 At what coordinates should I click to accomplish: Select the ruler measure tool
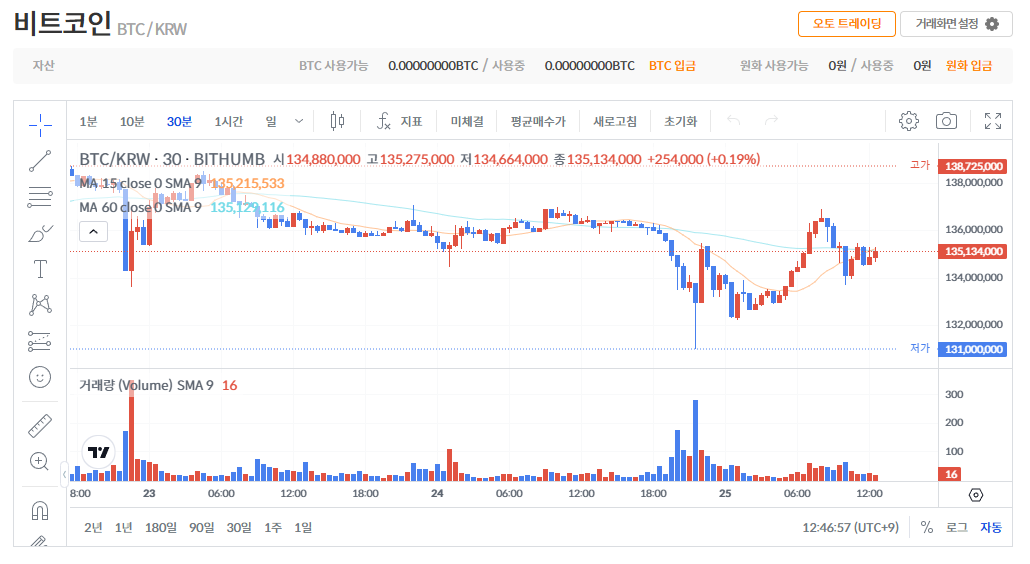pos(40,426)
